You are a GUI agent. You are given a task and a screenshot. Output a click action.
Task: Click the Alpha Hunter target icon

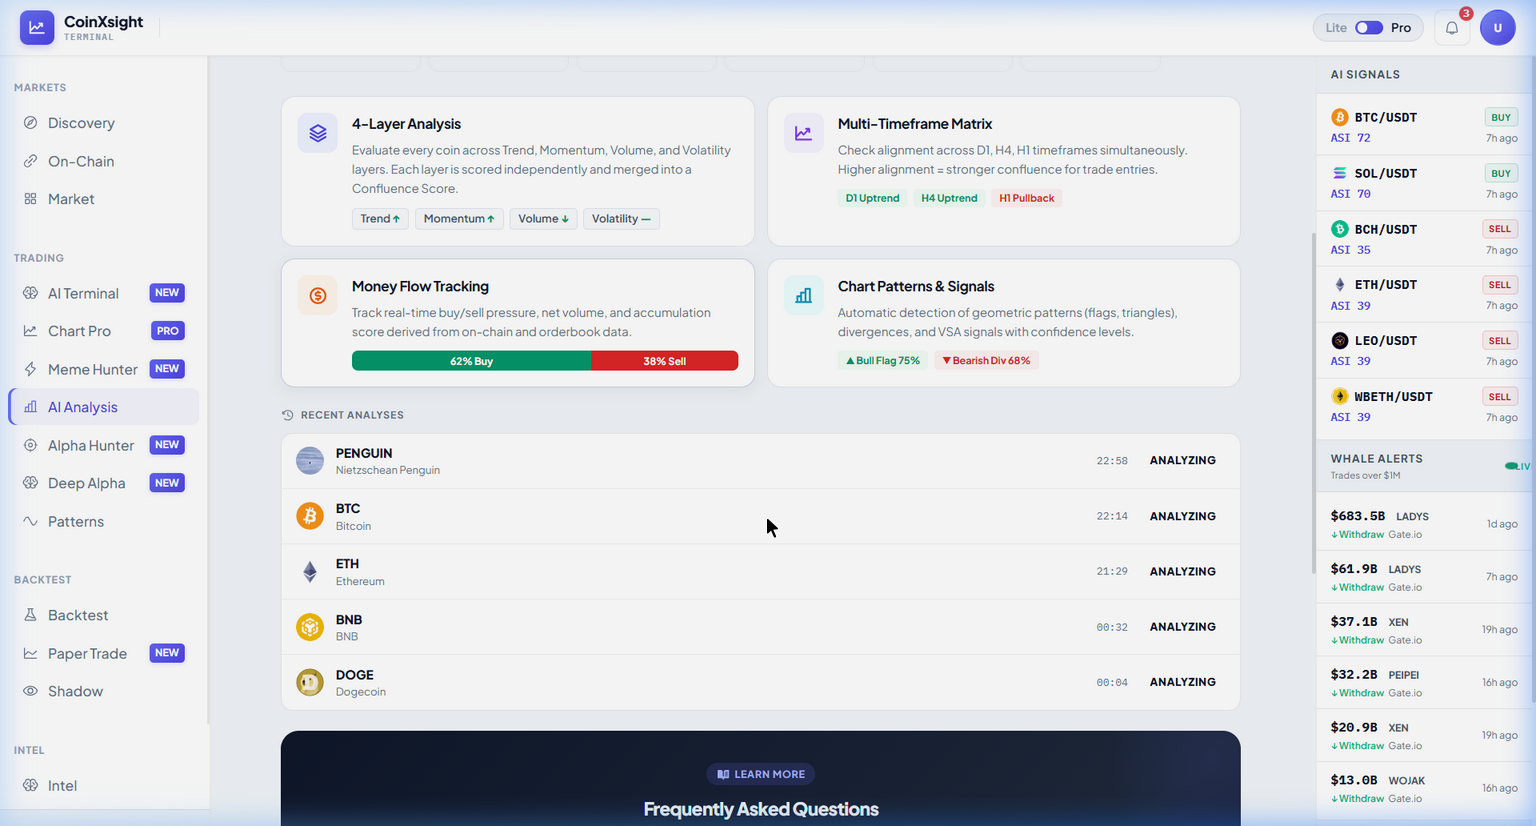click(x=30, y=445)
